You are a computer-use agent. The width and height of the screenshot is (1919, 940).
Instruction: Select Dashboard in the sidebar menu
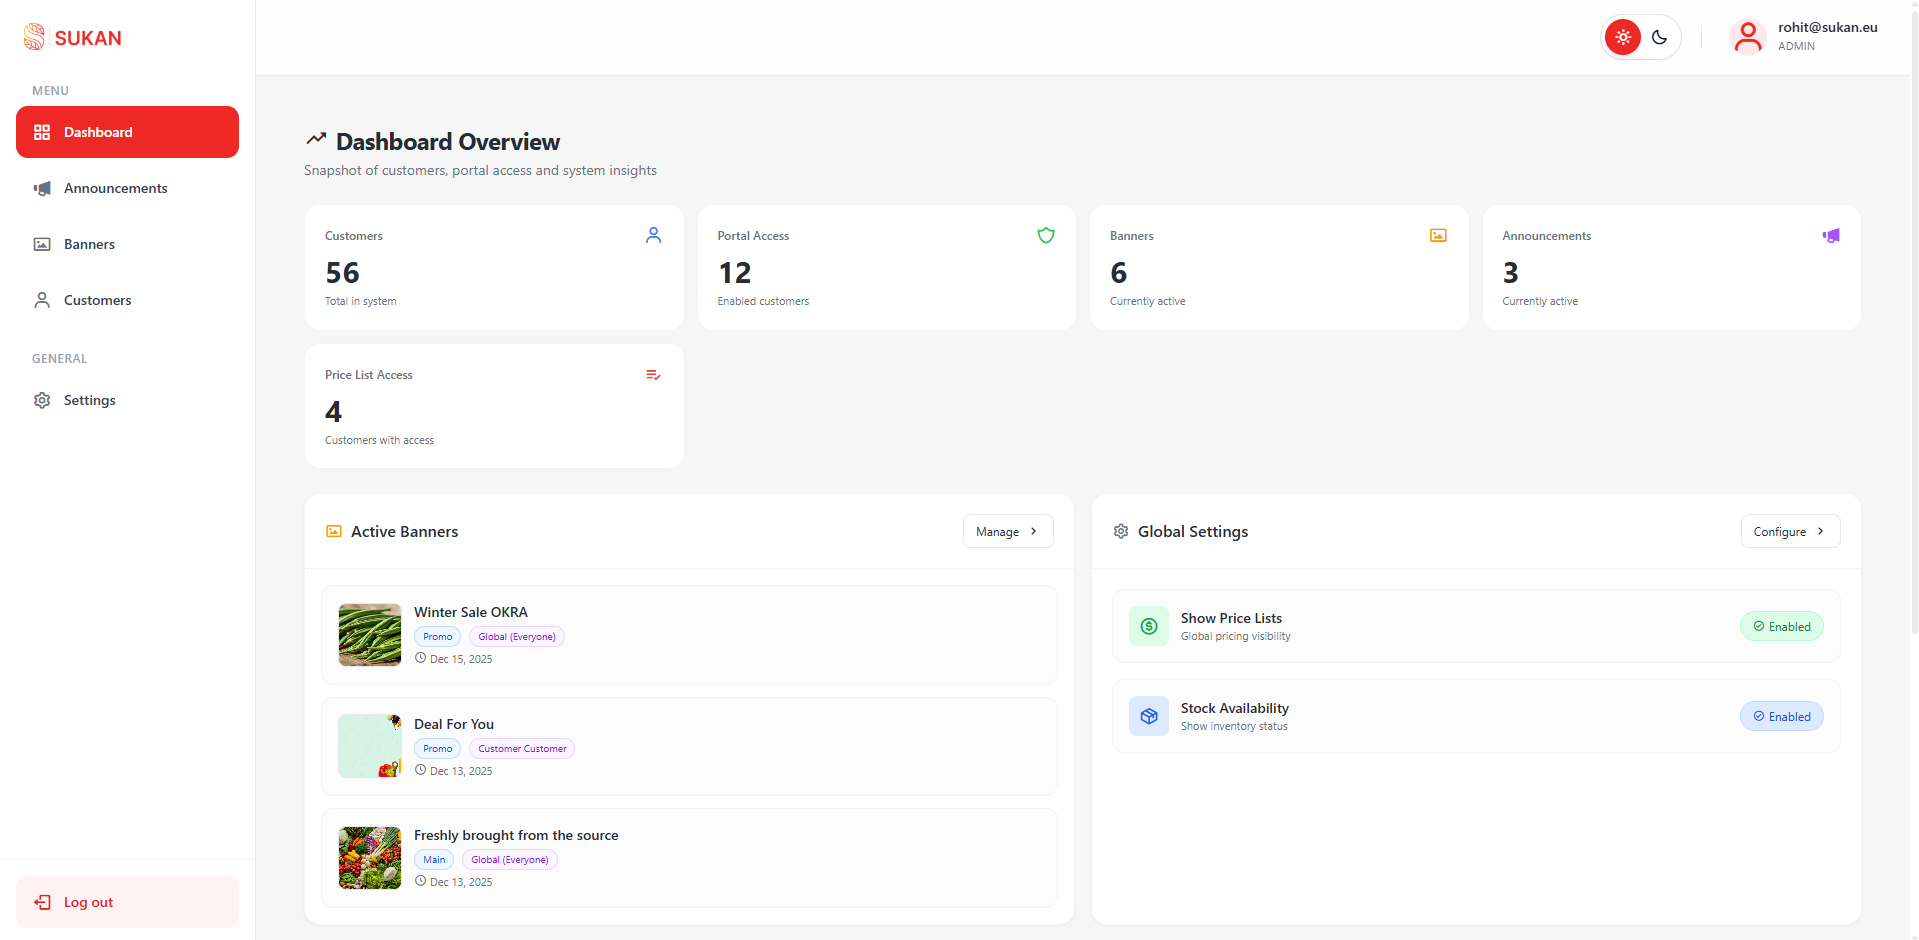pos(97,132)
